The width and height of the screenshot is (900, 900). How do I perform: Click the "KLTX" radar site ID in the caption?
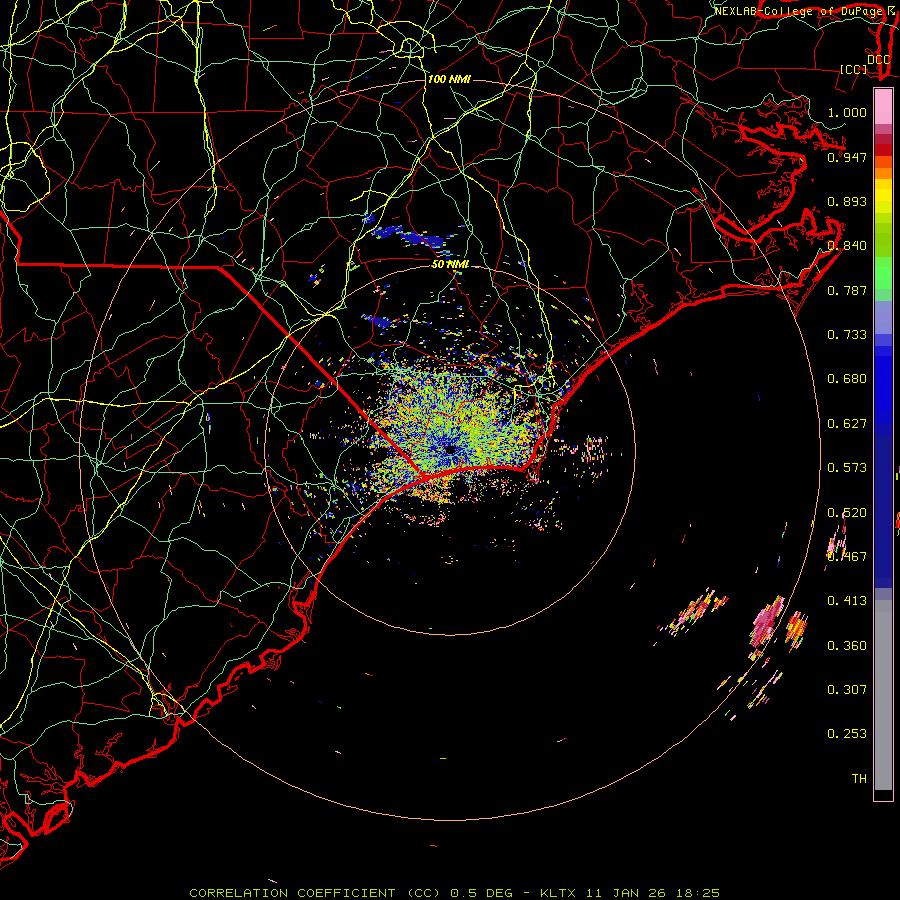pos(557,893)
